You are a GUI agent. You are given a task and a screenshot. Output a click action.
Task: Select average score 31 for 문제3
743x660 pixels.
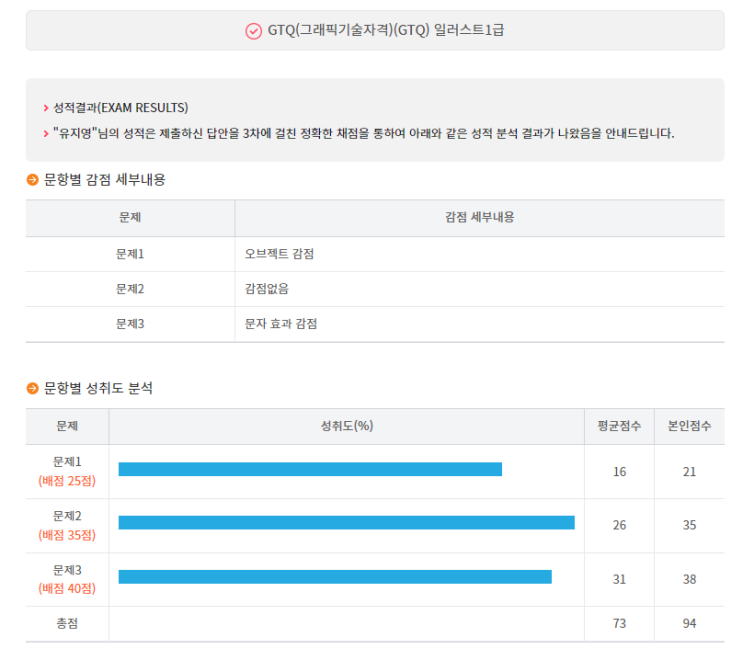[x=619, y=579]
